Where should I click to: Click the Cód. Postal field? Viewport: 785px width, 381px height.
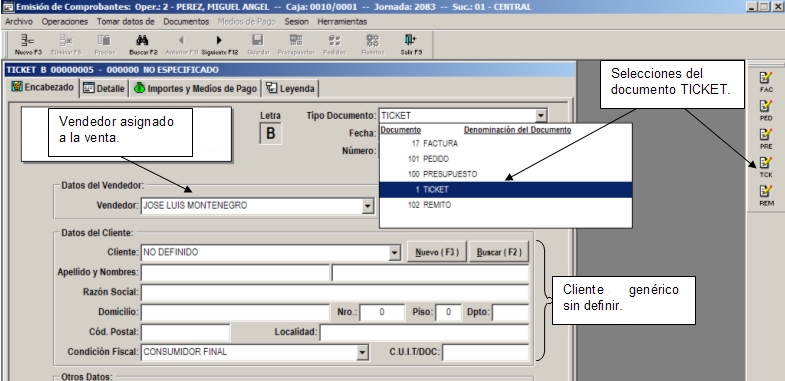click(x=185, y=332)
